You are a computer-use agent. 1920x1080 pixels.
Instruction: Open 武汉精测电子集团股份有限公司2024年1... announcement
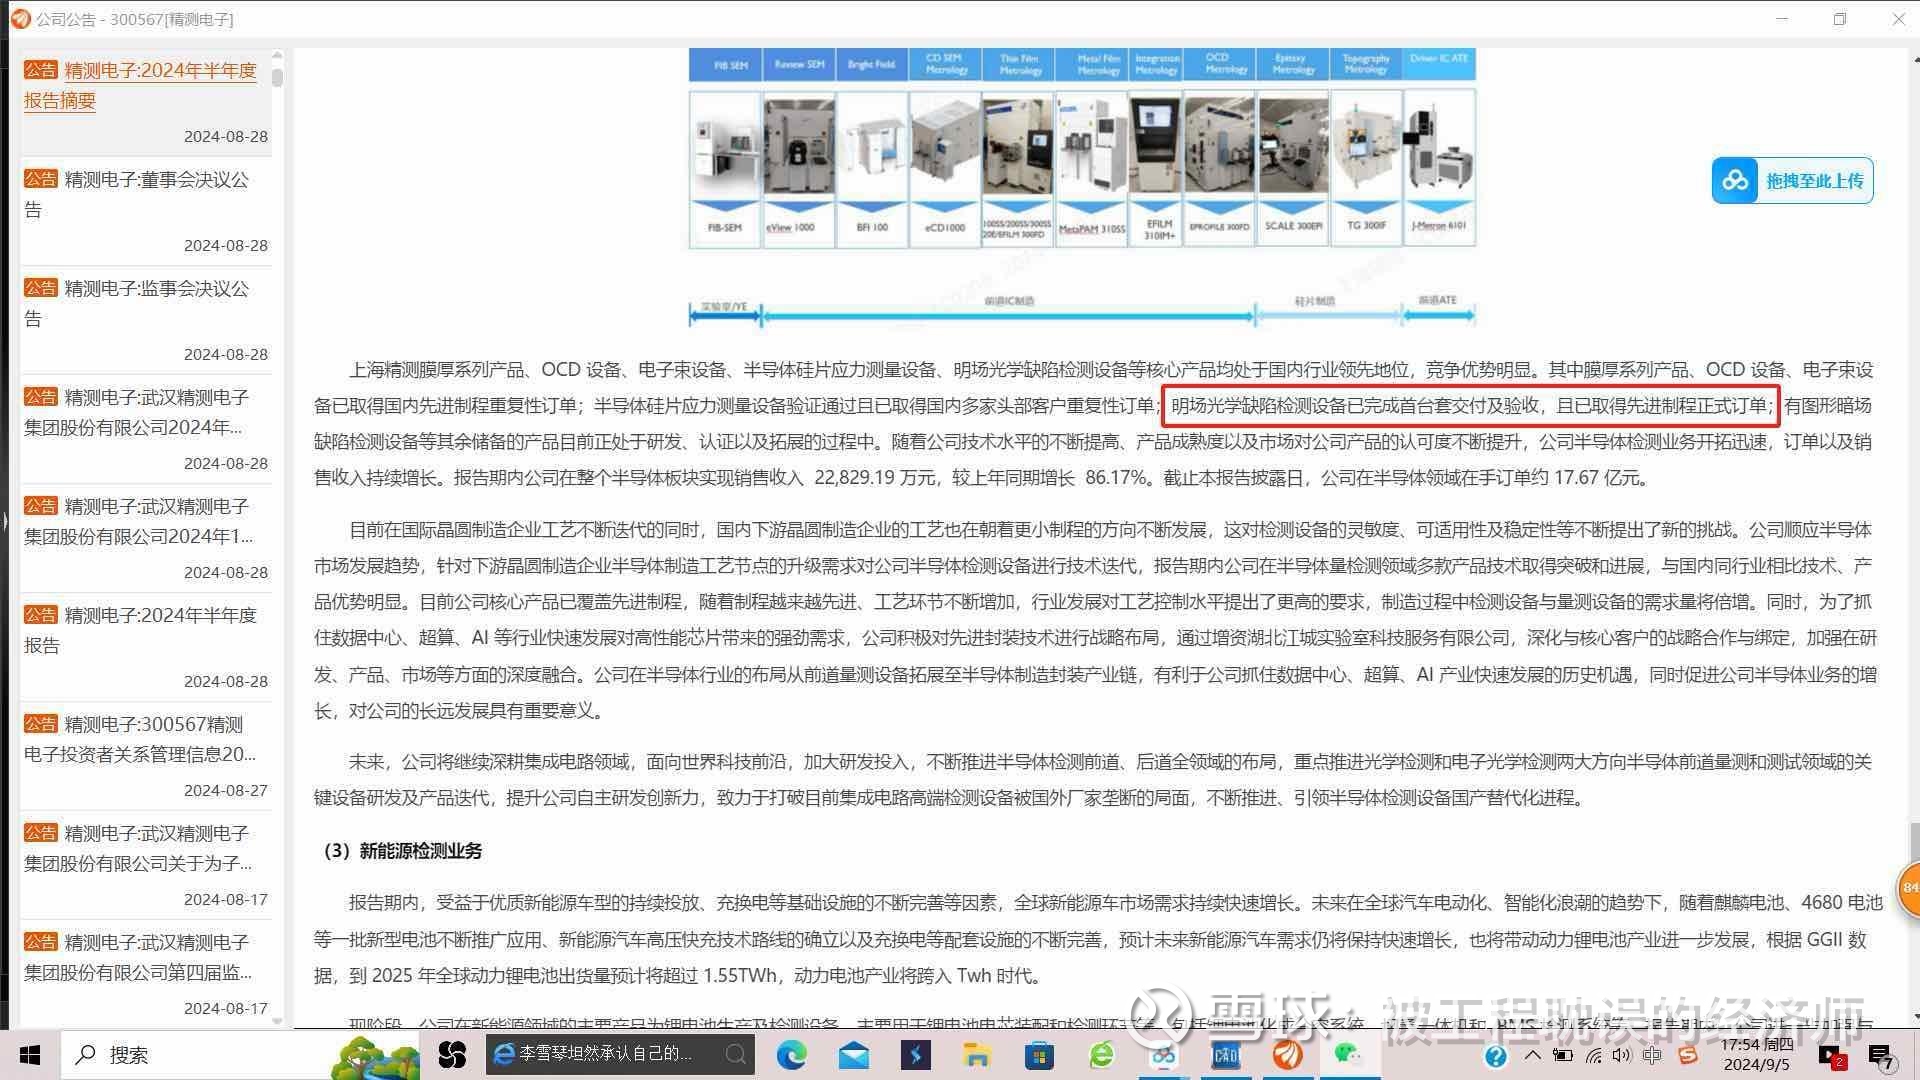(138, 521)
